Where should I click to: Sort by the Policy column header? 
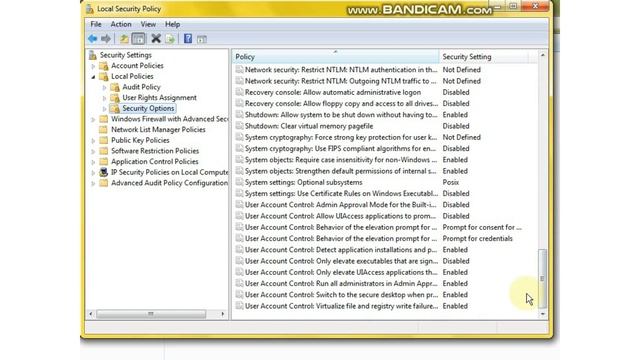(336, 57)
